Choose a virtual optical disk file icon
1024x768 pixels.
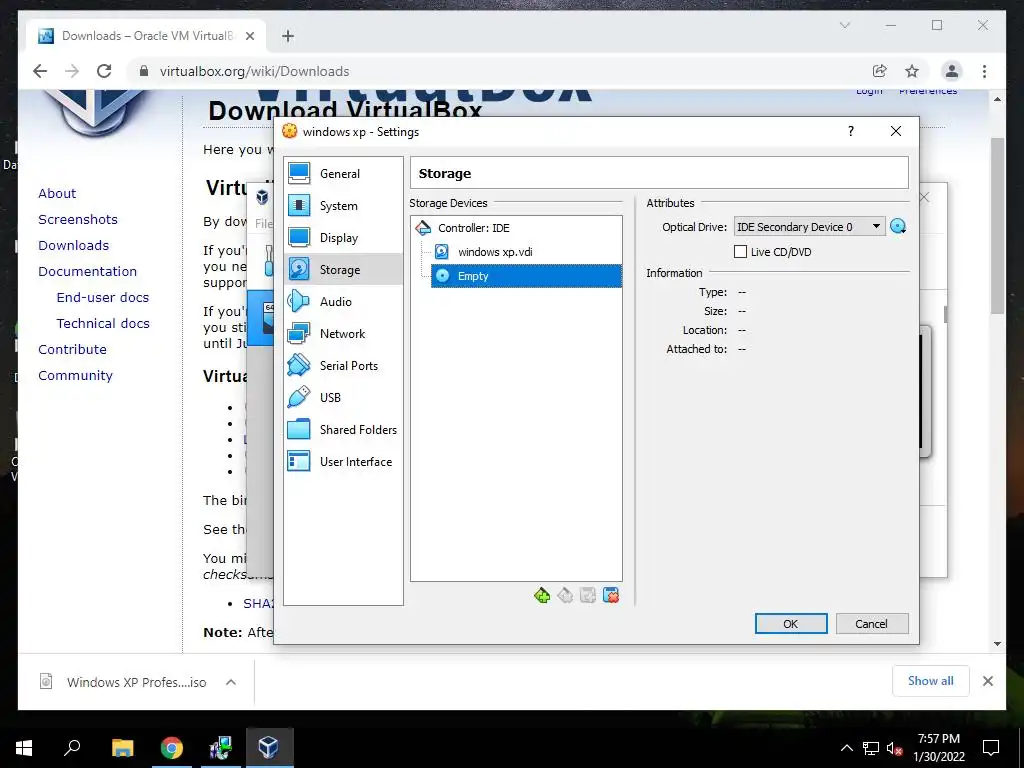click(898, 227)
